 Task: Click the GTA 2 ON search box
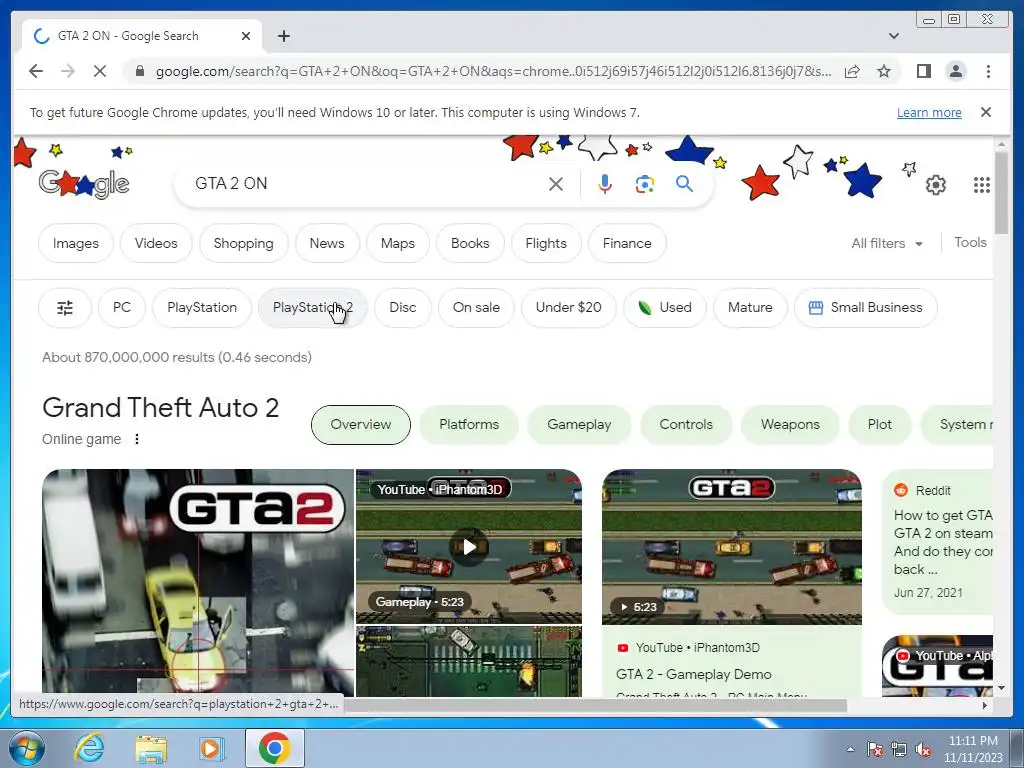coord(366,184)
